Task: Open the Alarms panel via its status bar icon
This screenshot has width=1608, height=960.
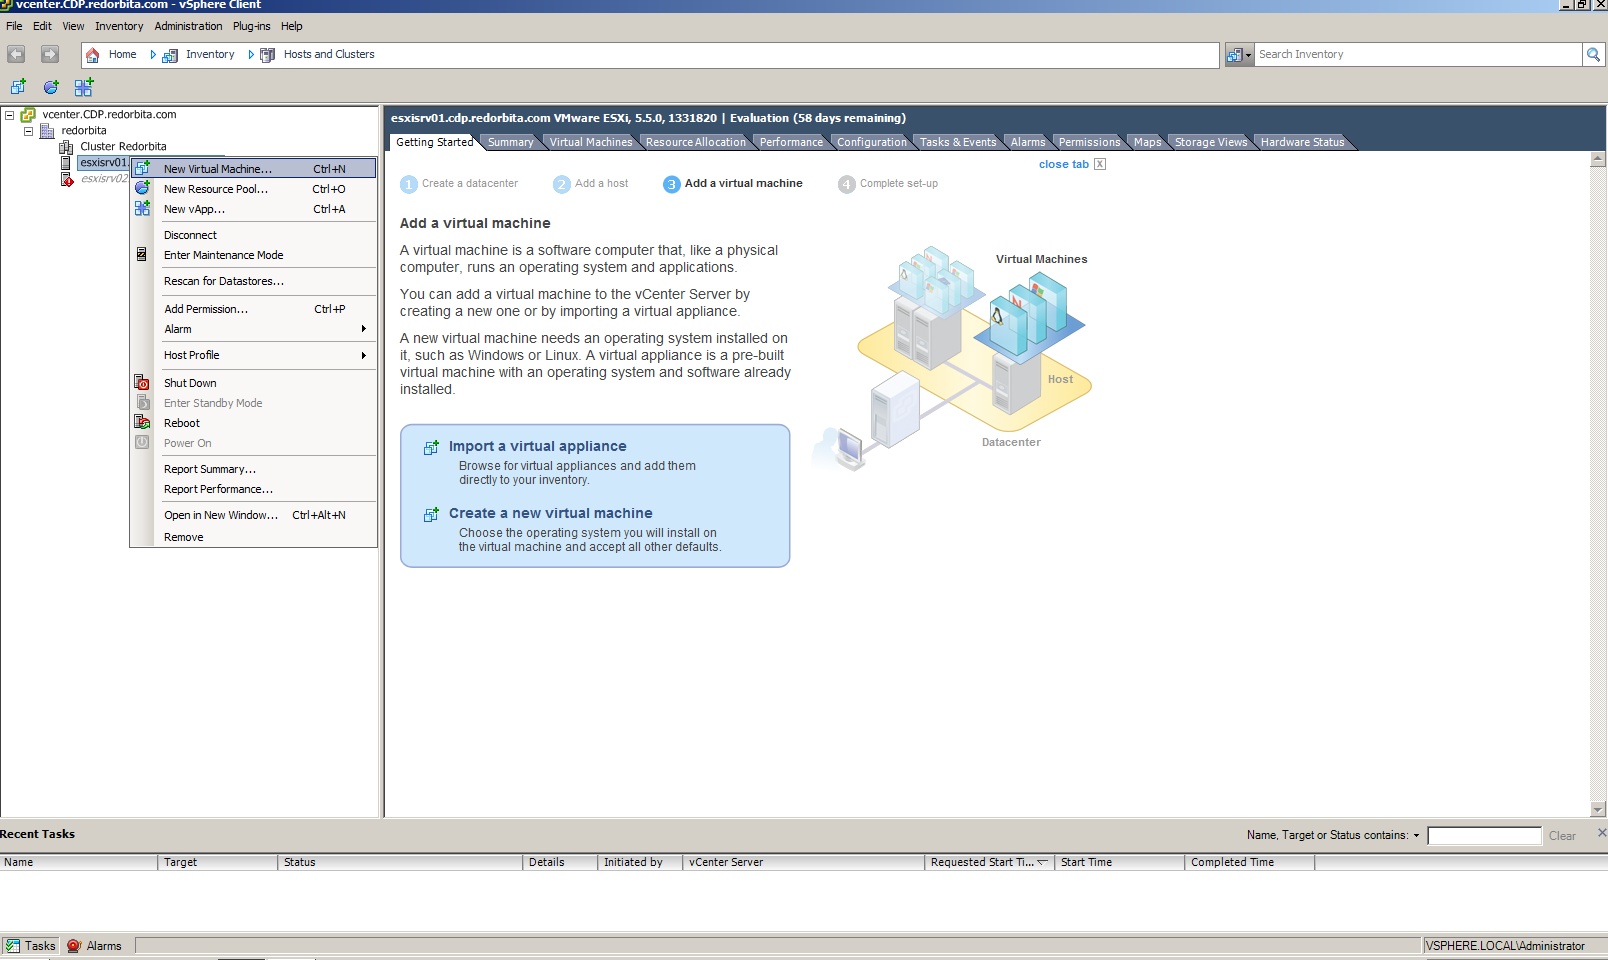Action: (73, 945)
